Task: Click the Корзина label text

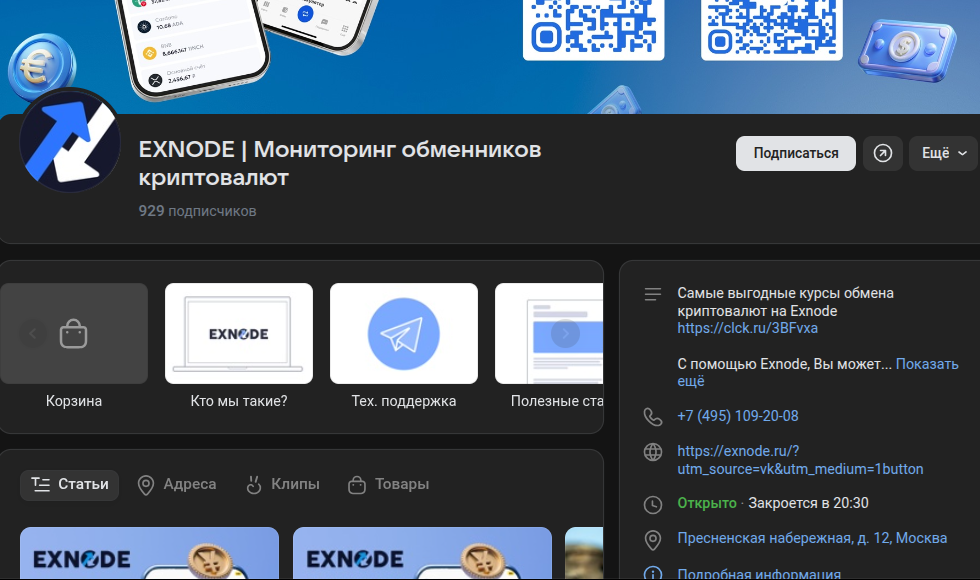Action: point(74,401)
